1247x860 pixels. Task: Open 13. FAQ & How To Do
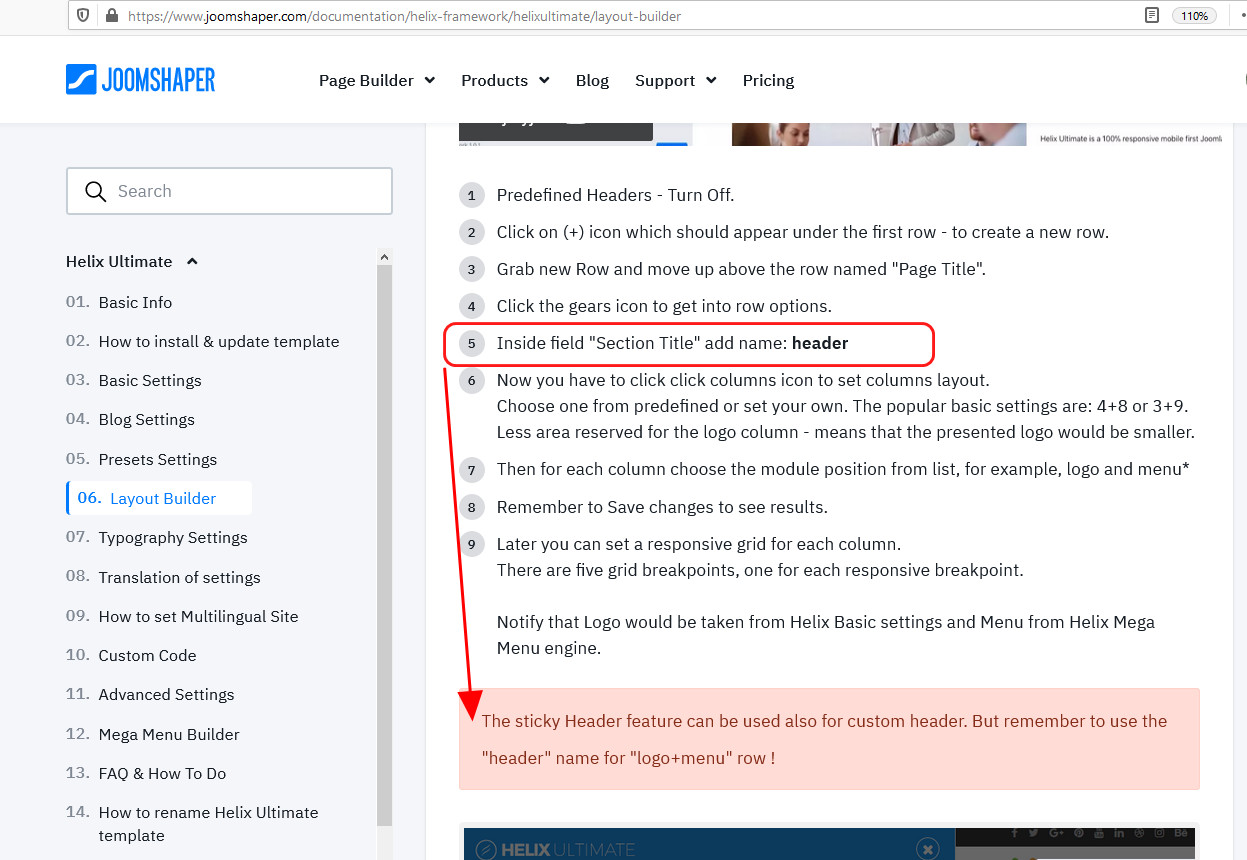click(146, 773)
